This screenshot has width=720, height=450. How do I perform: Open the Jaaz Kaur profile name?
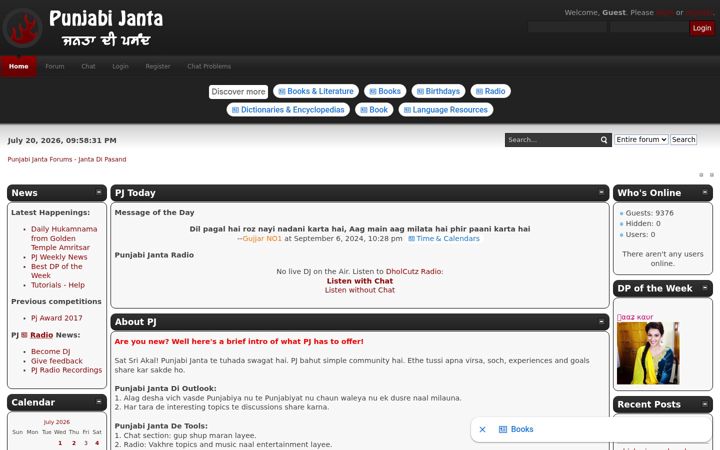click(x=635, y=317)
